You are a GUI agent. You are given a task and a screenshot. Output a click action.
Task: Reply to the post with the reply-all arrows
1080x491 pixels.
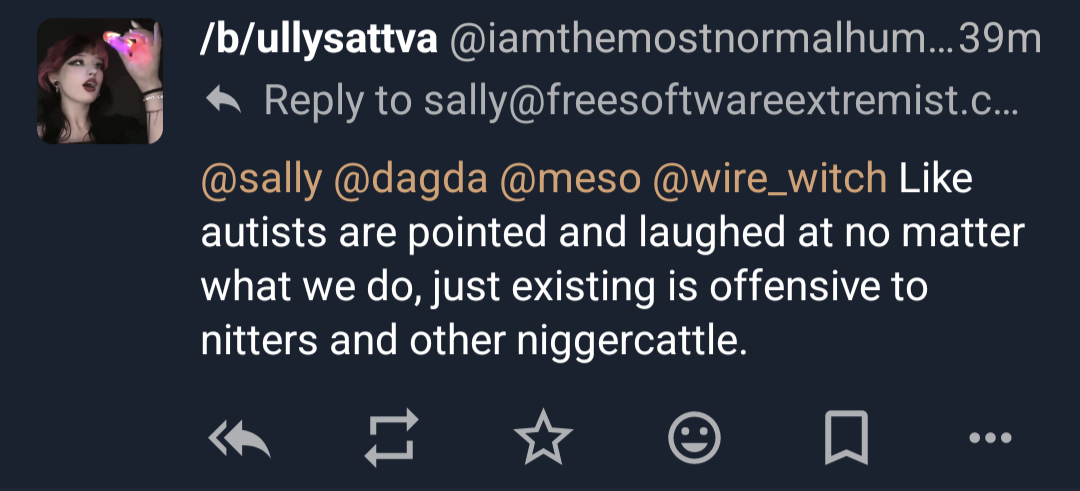click(240, 438)
